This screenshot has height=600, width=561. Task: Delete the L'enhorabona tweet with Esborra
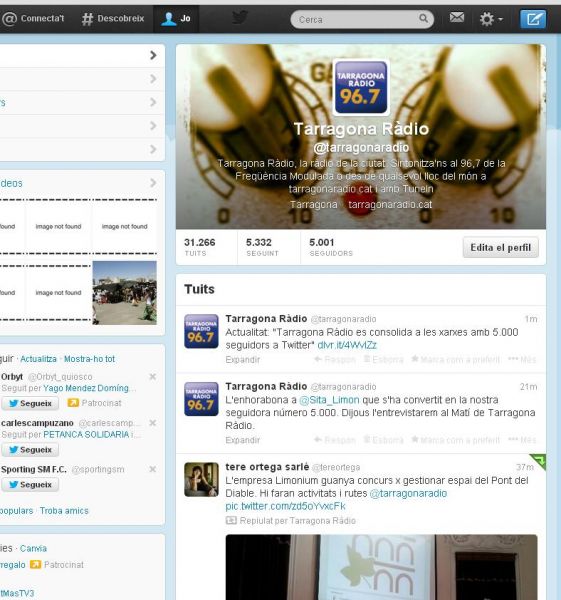(383, 440)
